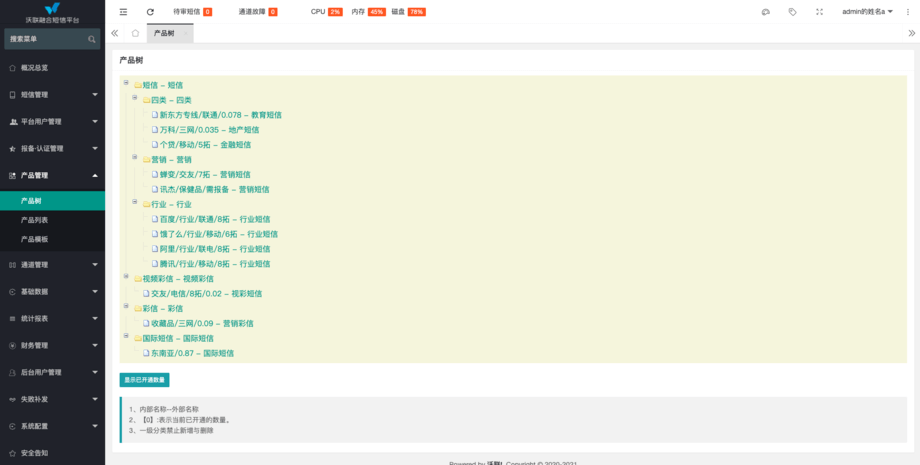Collapse the 短信 – 短信 tree node
Screen dimensions: 920x465
(x=126, y=83)
